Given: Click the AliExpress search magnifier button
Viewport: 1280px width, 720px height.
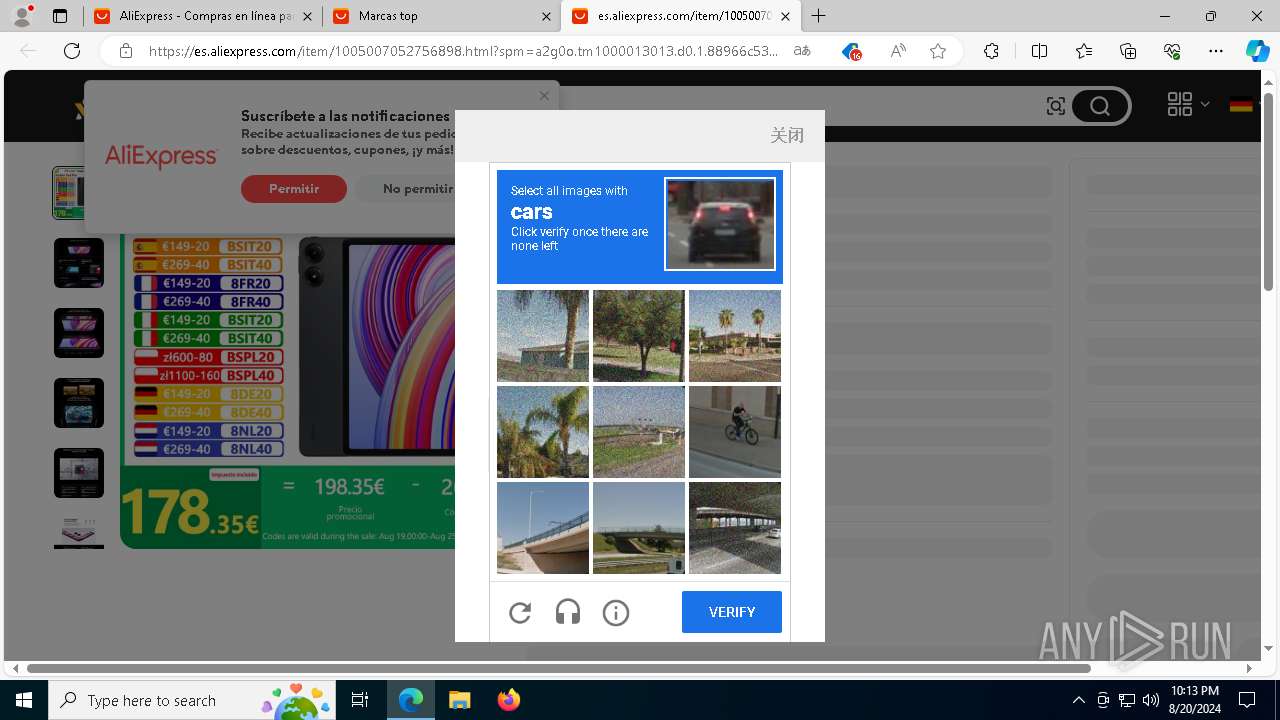Looking at the screenshot, I should [1100, 106].
